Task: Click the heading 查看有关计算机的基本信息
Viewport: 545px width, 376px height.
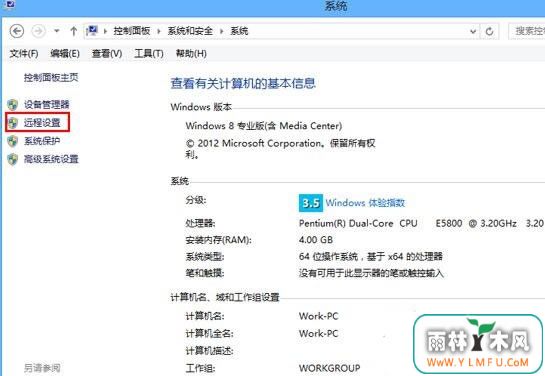Action: click(x=243, y=83)
